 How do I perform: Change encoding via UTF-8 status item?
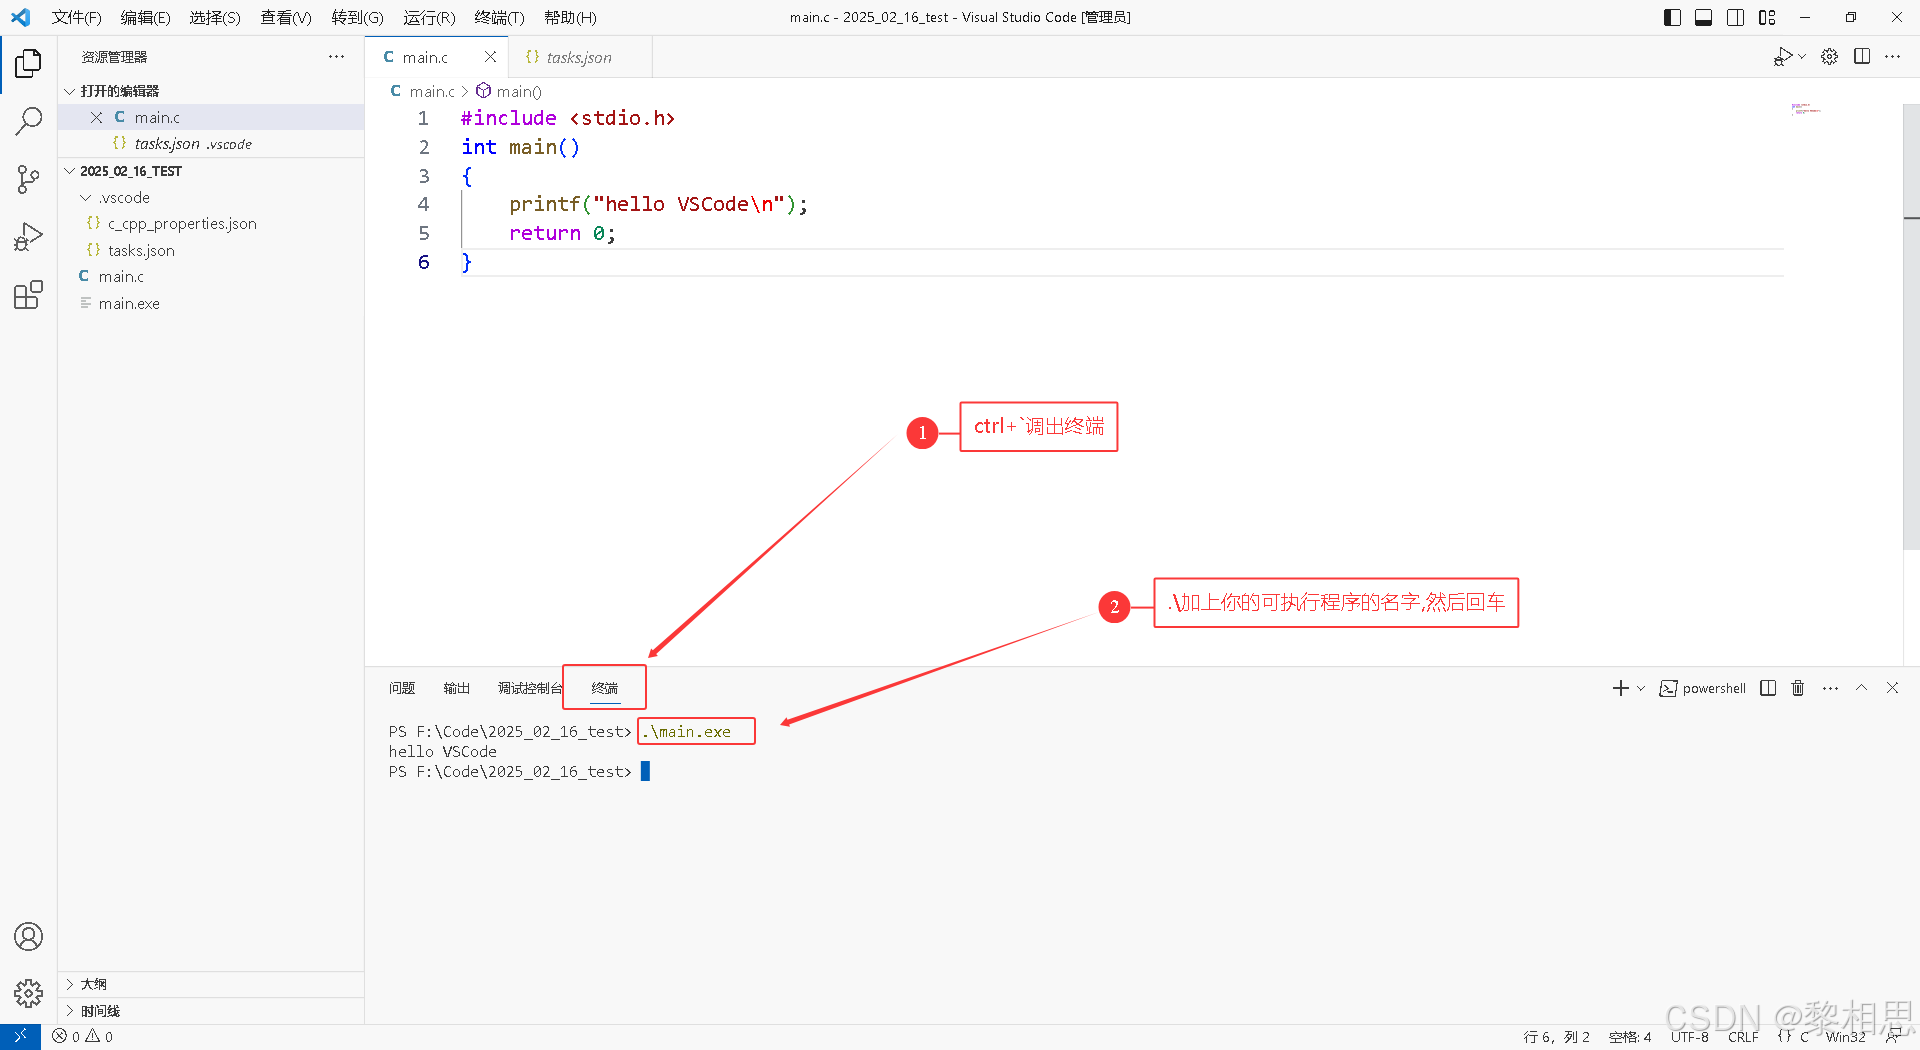tap(1690, 1037)
